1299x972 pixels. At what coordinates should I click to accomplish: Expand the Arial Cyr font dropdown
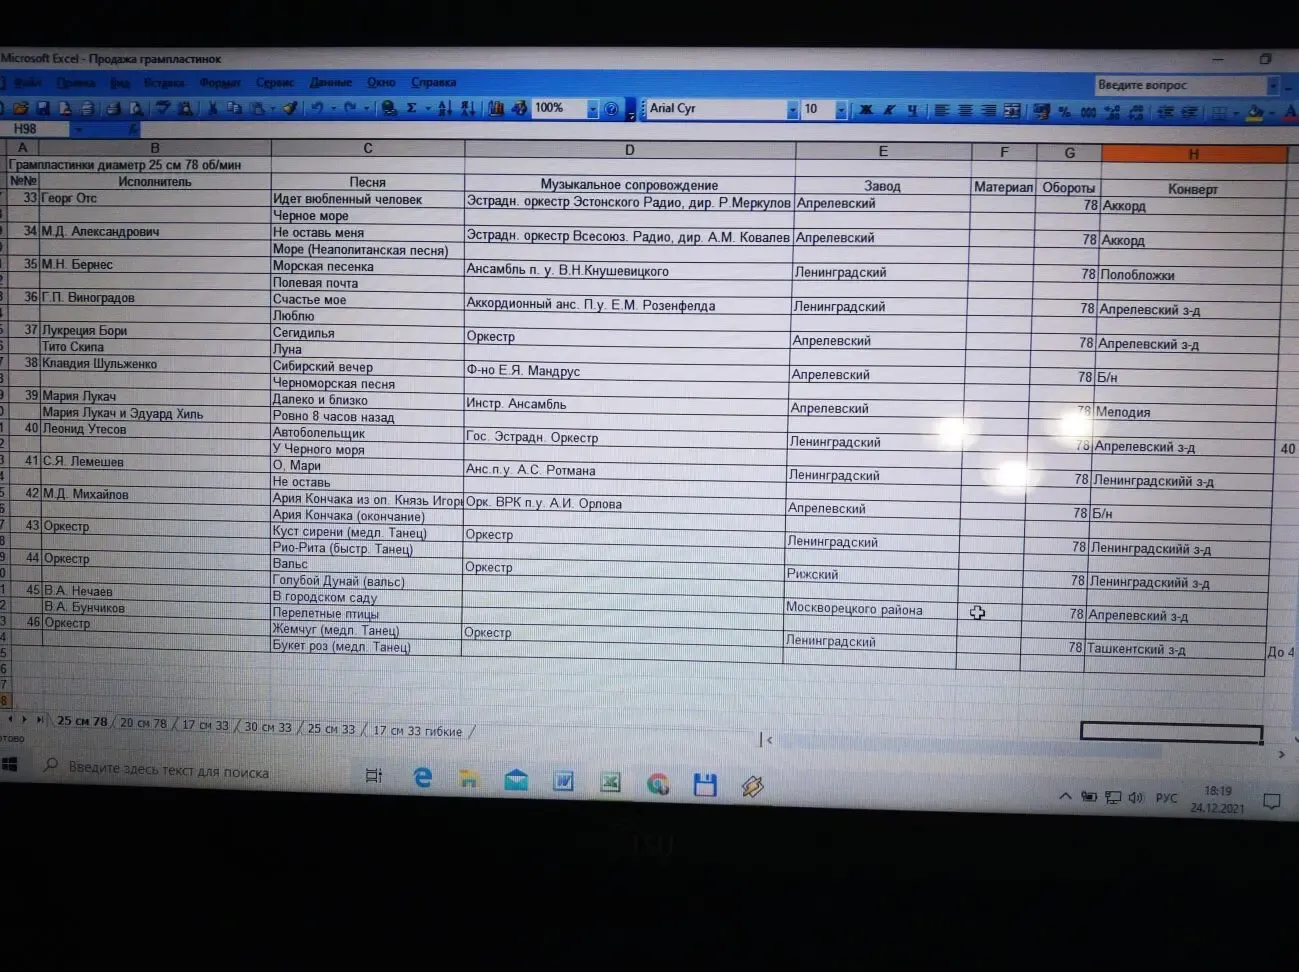click(792, 109)
